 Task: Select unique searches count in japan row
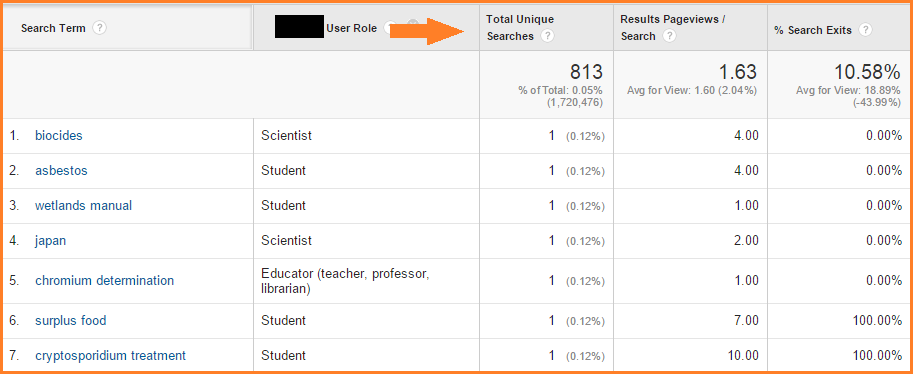(x=551, y=241)
